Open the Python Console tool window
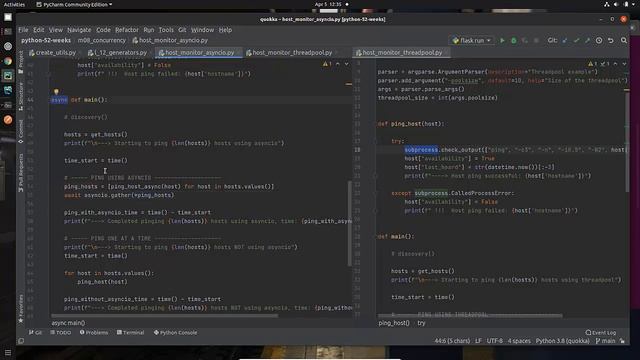Viewport: 640px width, 360px height. pos(175,332)
